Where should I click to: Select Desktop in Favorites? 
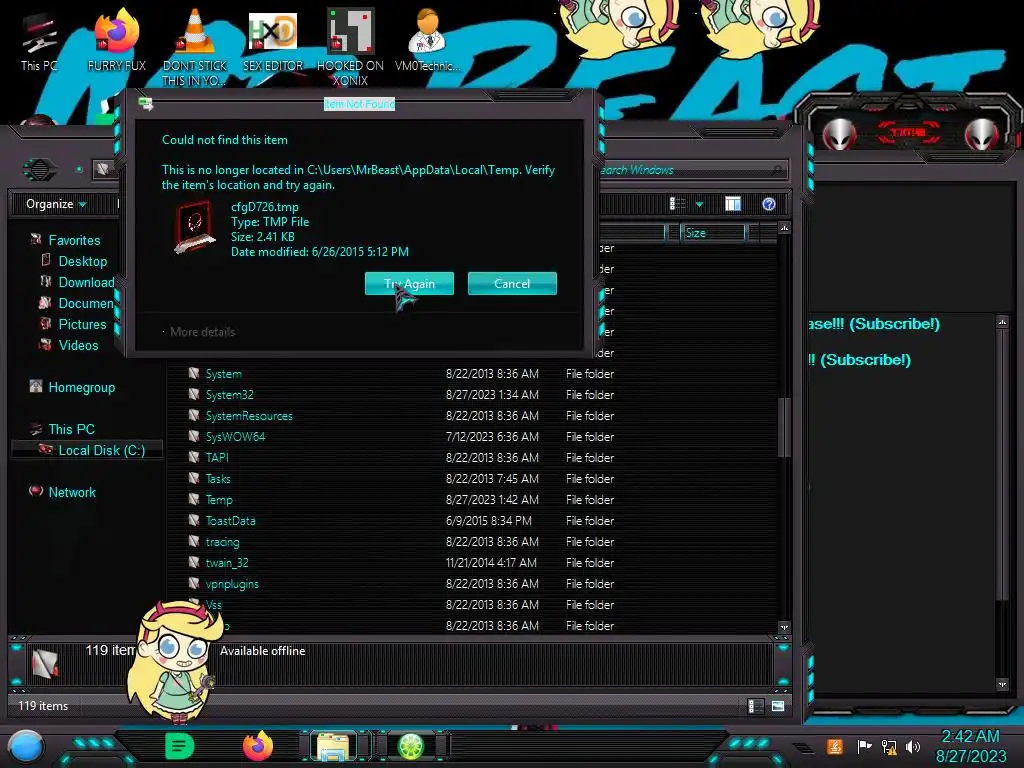click(74, 261)
